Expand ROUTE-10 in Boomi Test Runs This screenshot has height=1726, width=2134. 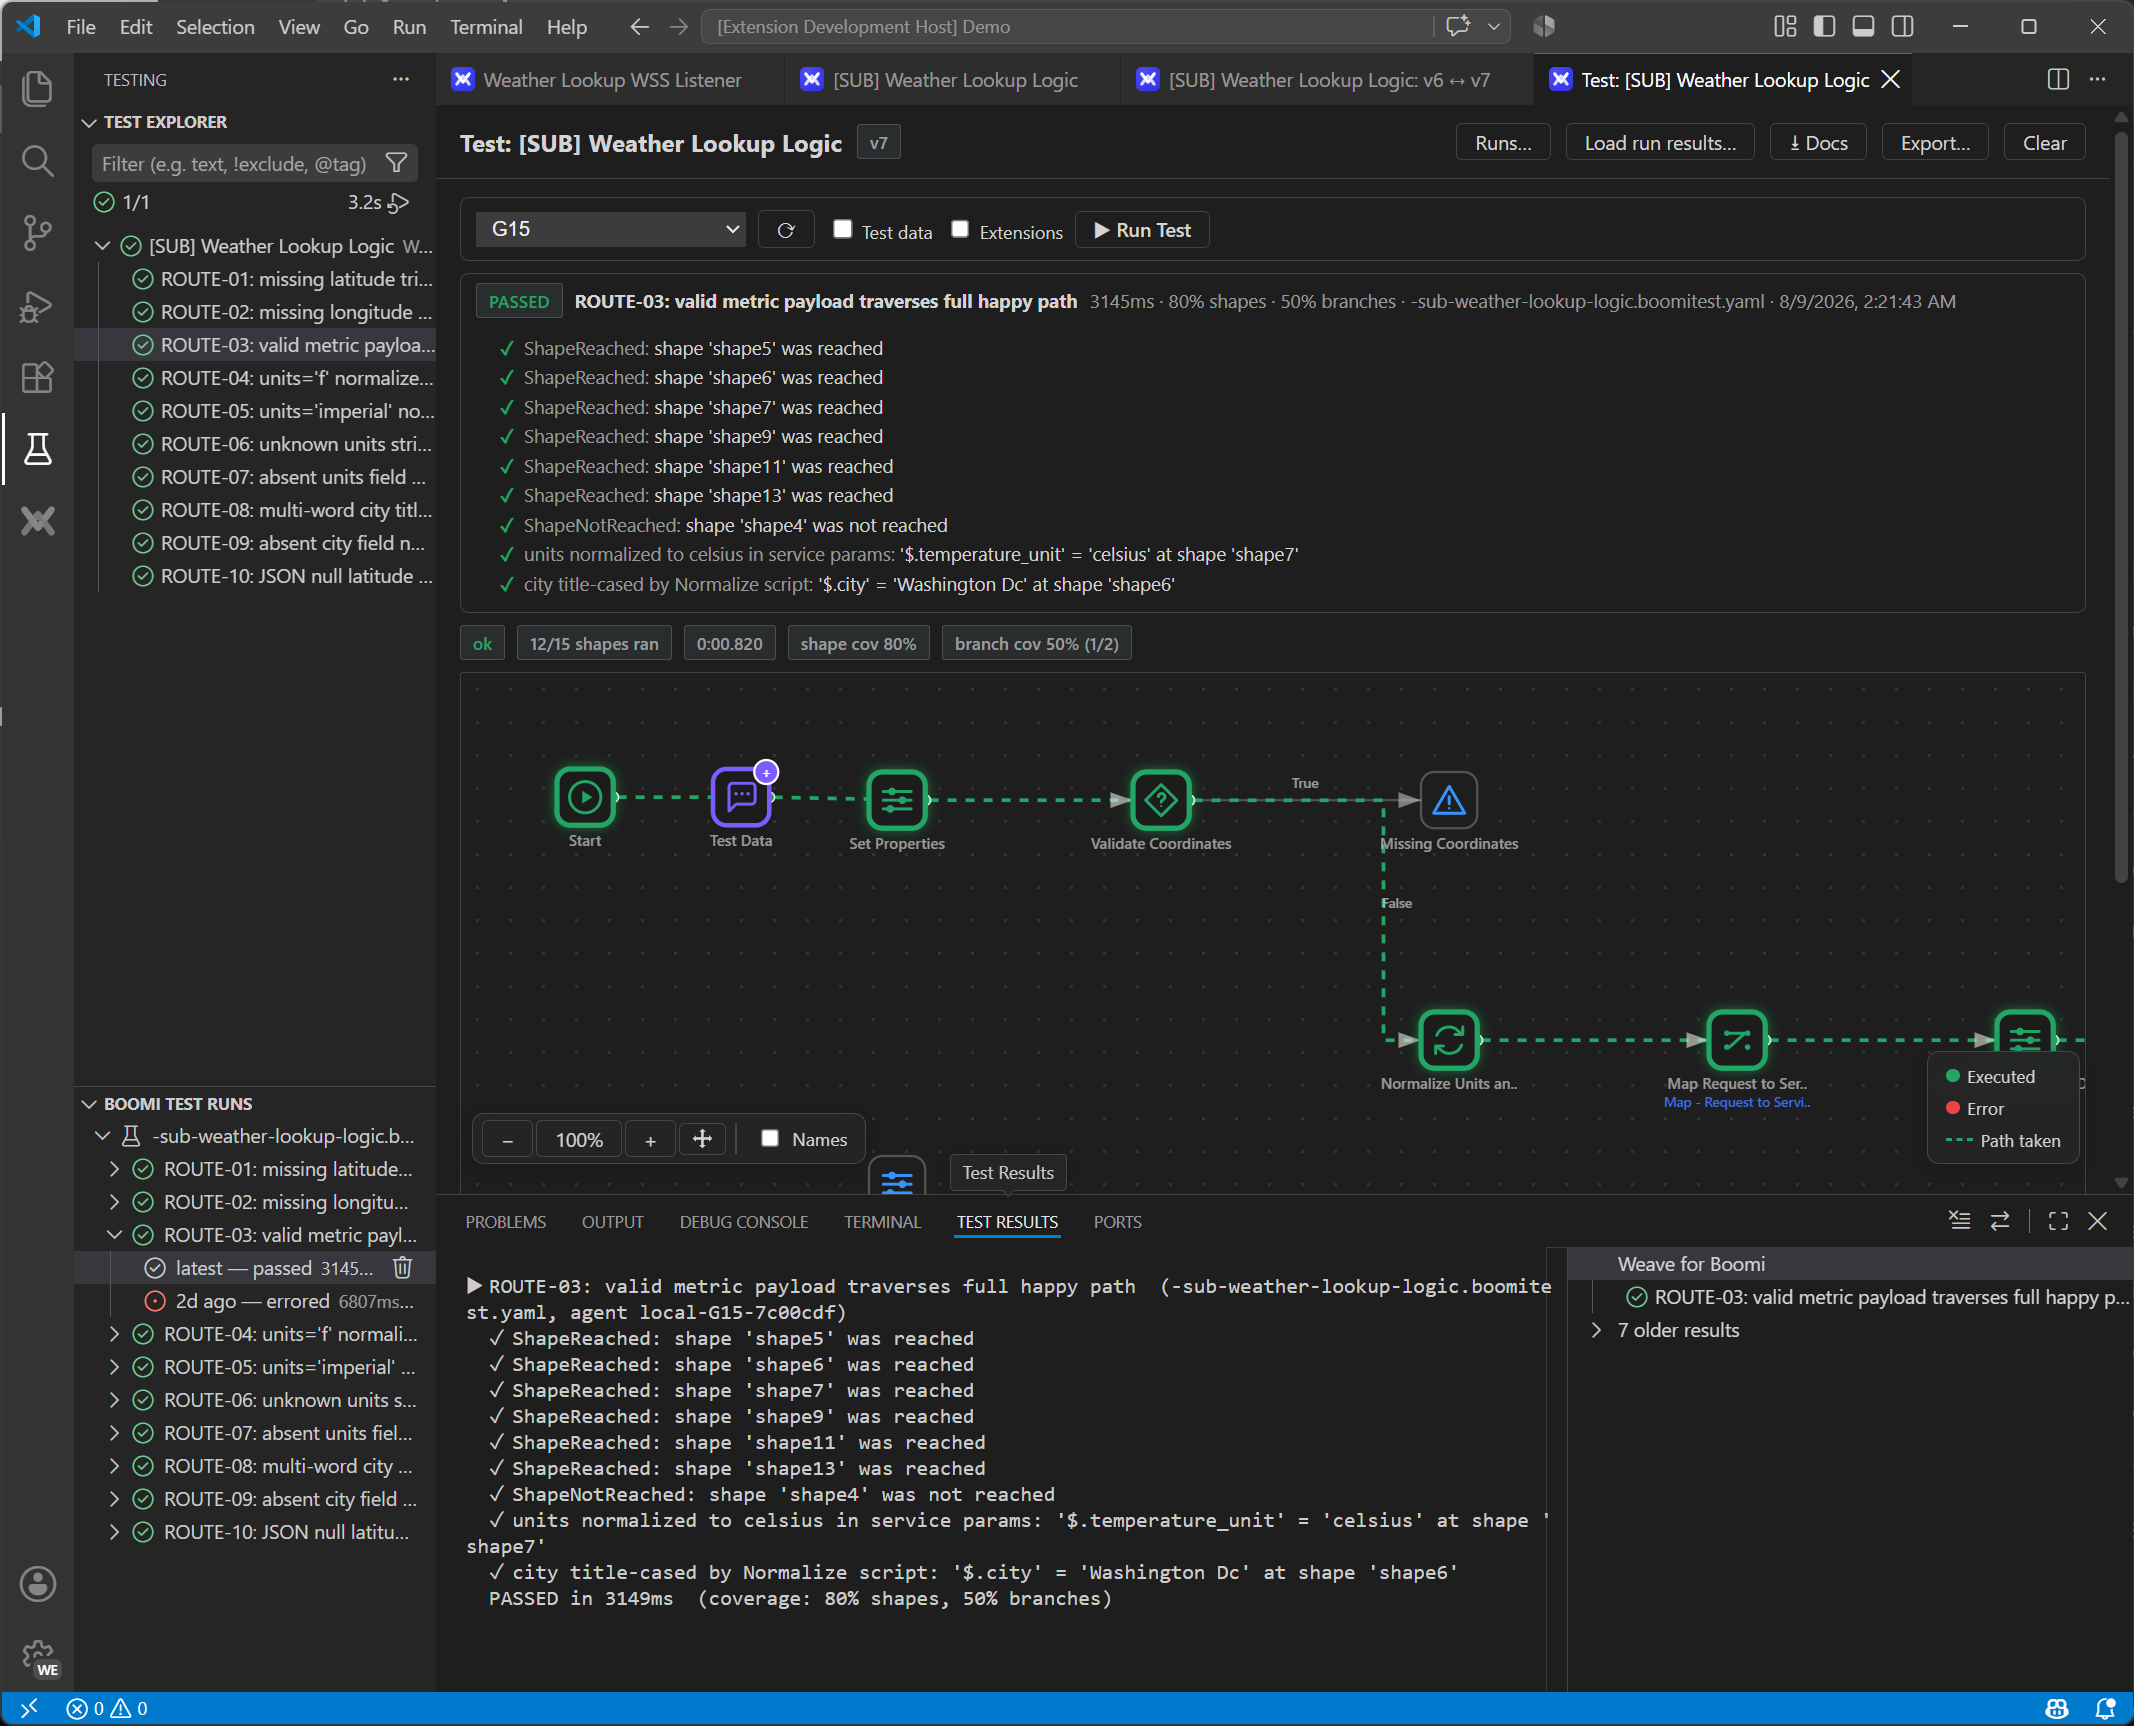pyautogui.click(x=114, y=1532)
